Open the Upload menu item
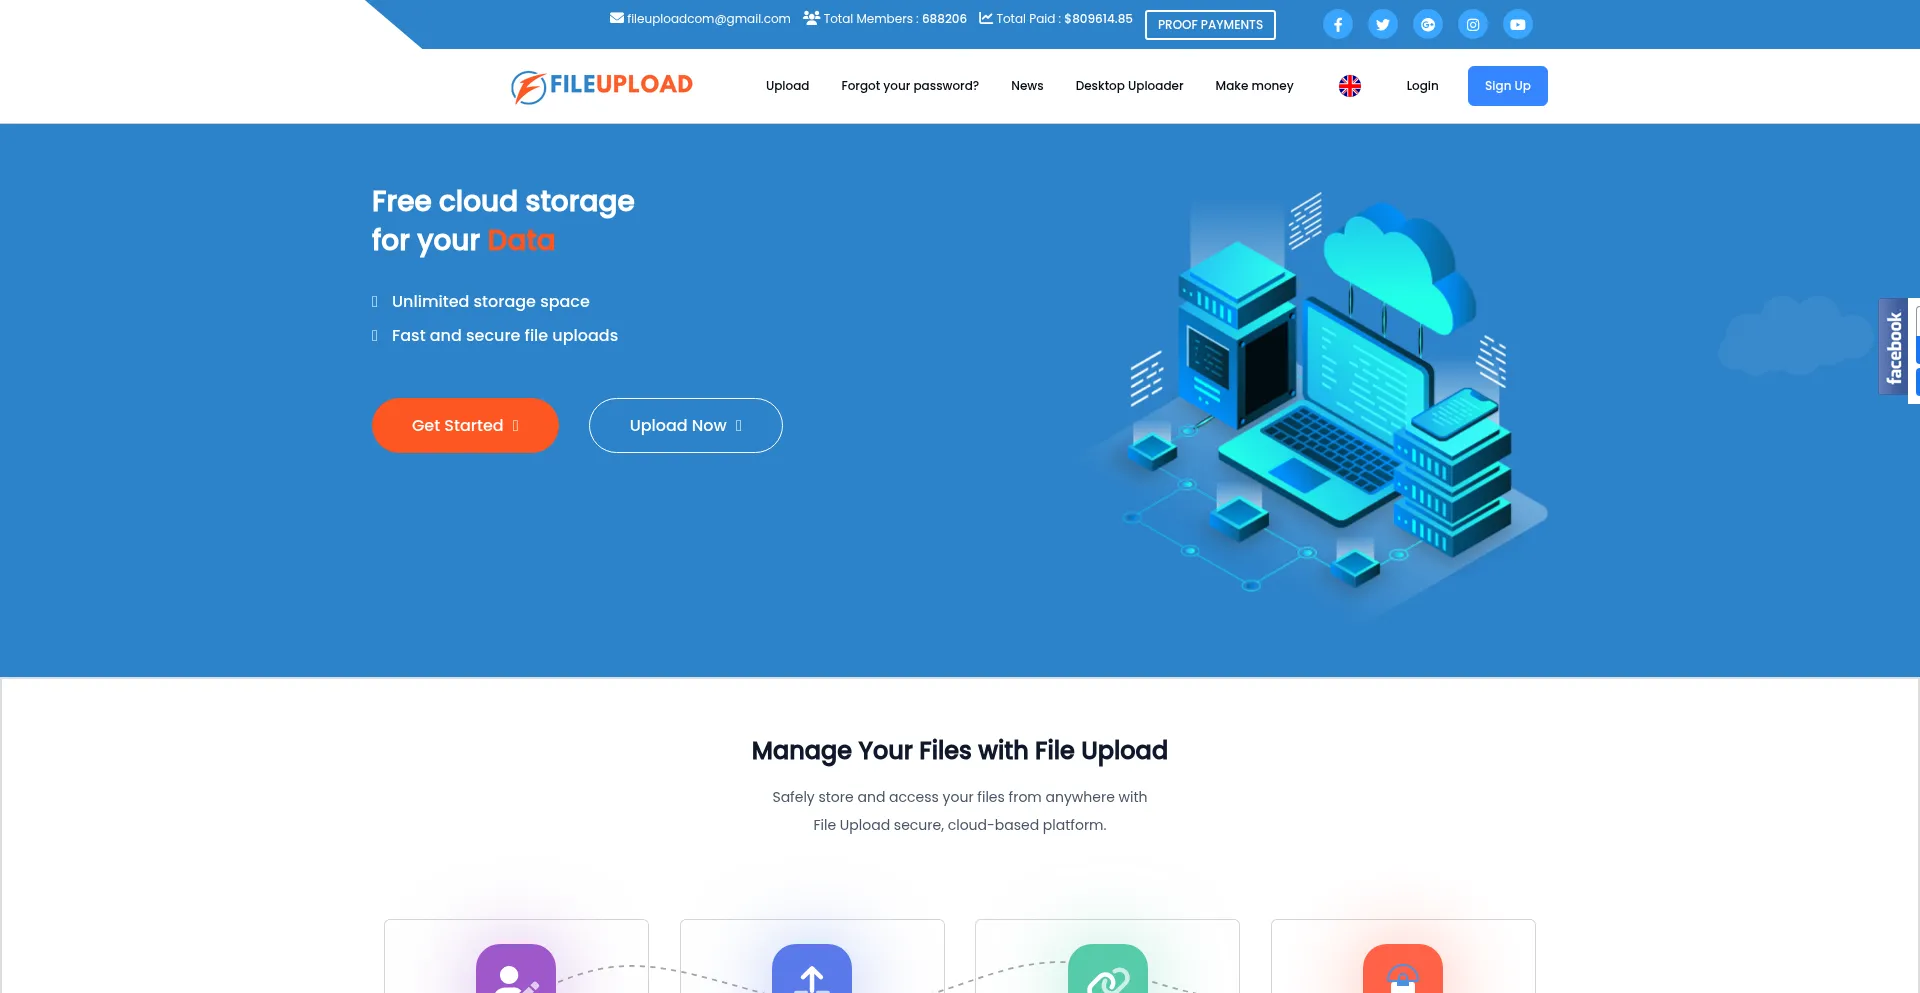 coord(787,86)
